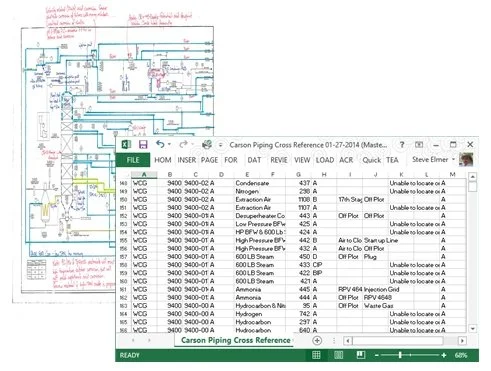Select column K header
Screen dimensions: 491x371
pyautogui.click(x=401, y=174)
